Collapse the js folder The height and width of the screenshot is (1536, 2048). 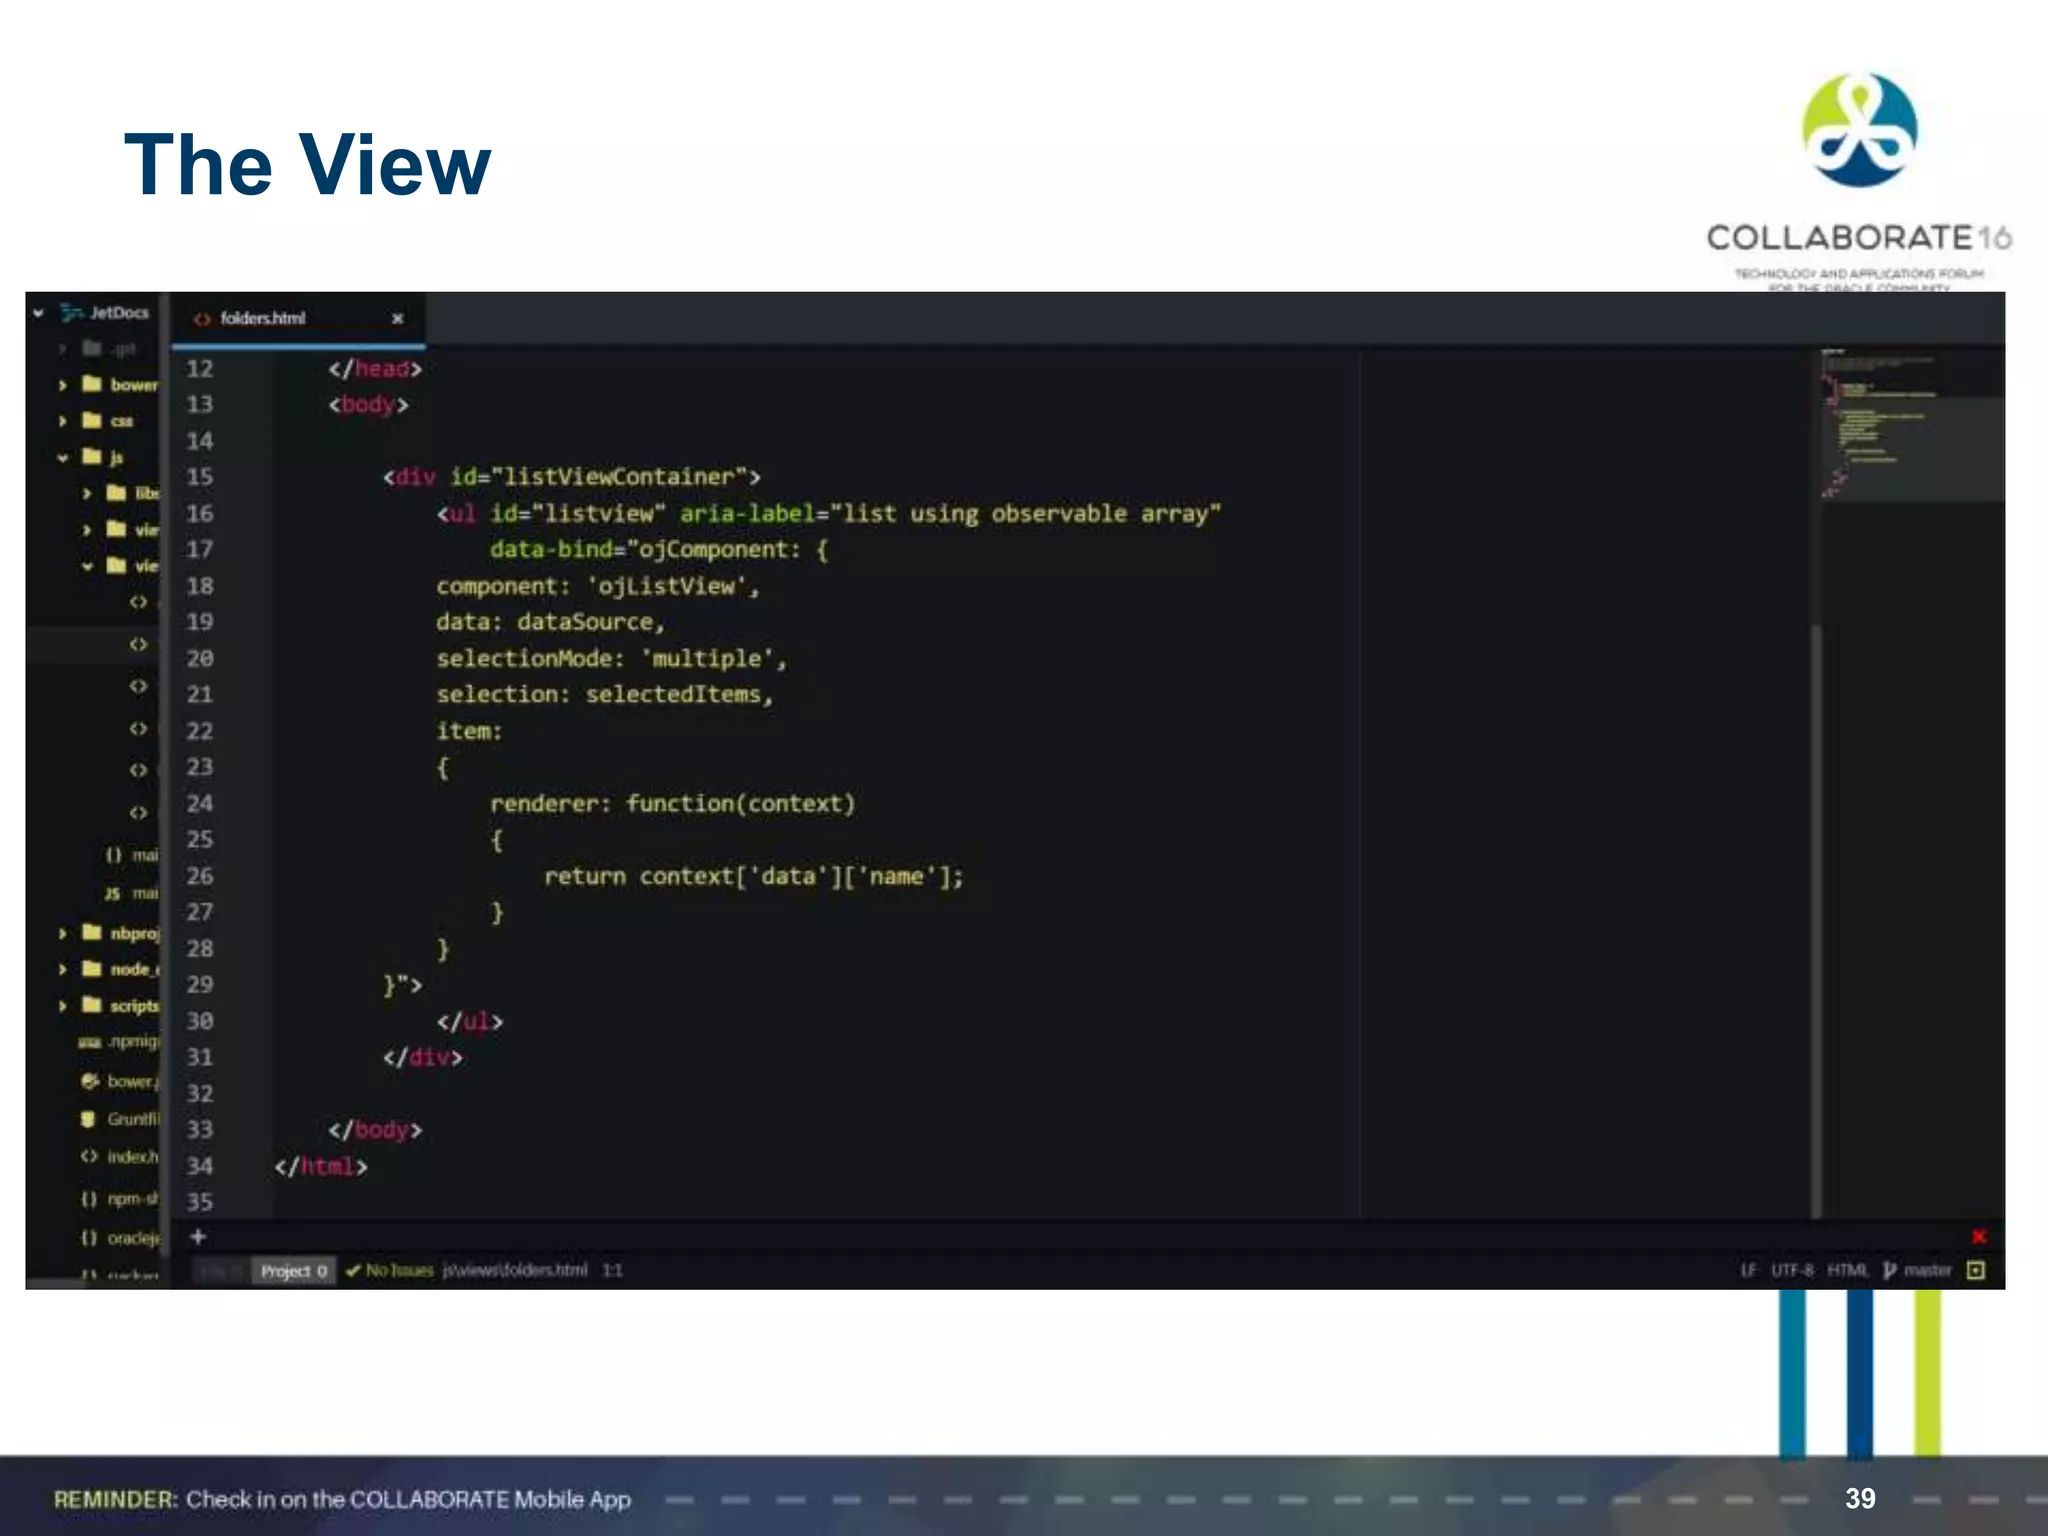point(62,457)
